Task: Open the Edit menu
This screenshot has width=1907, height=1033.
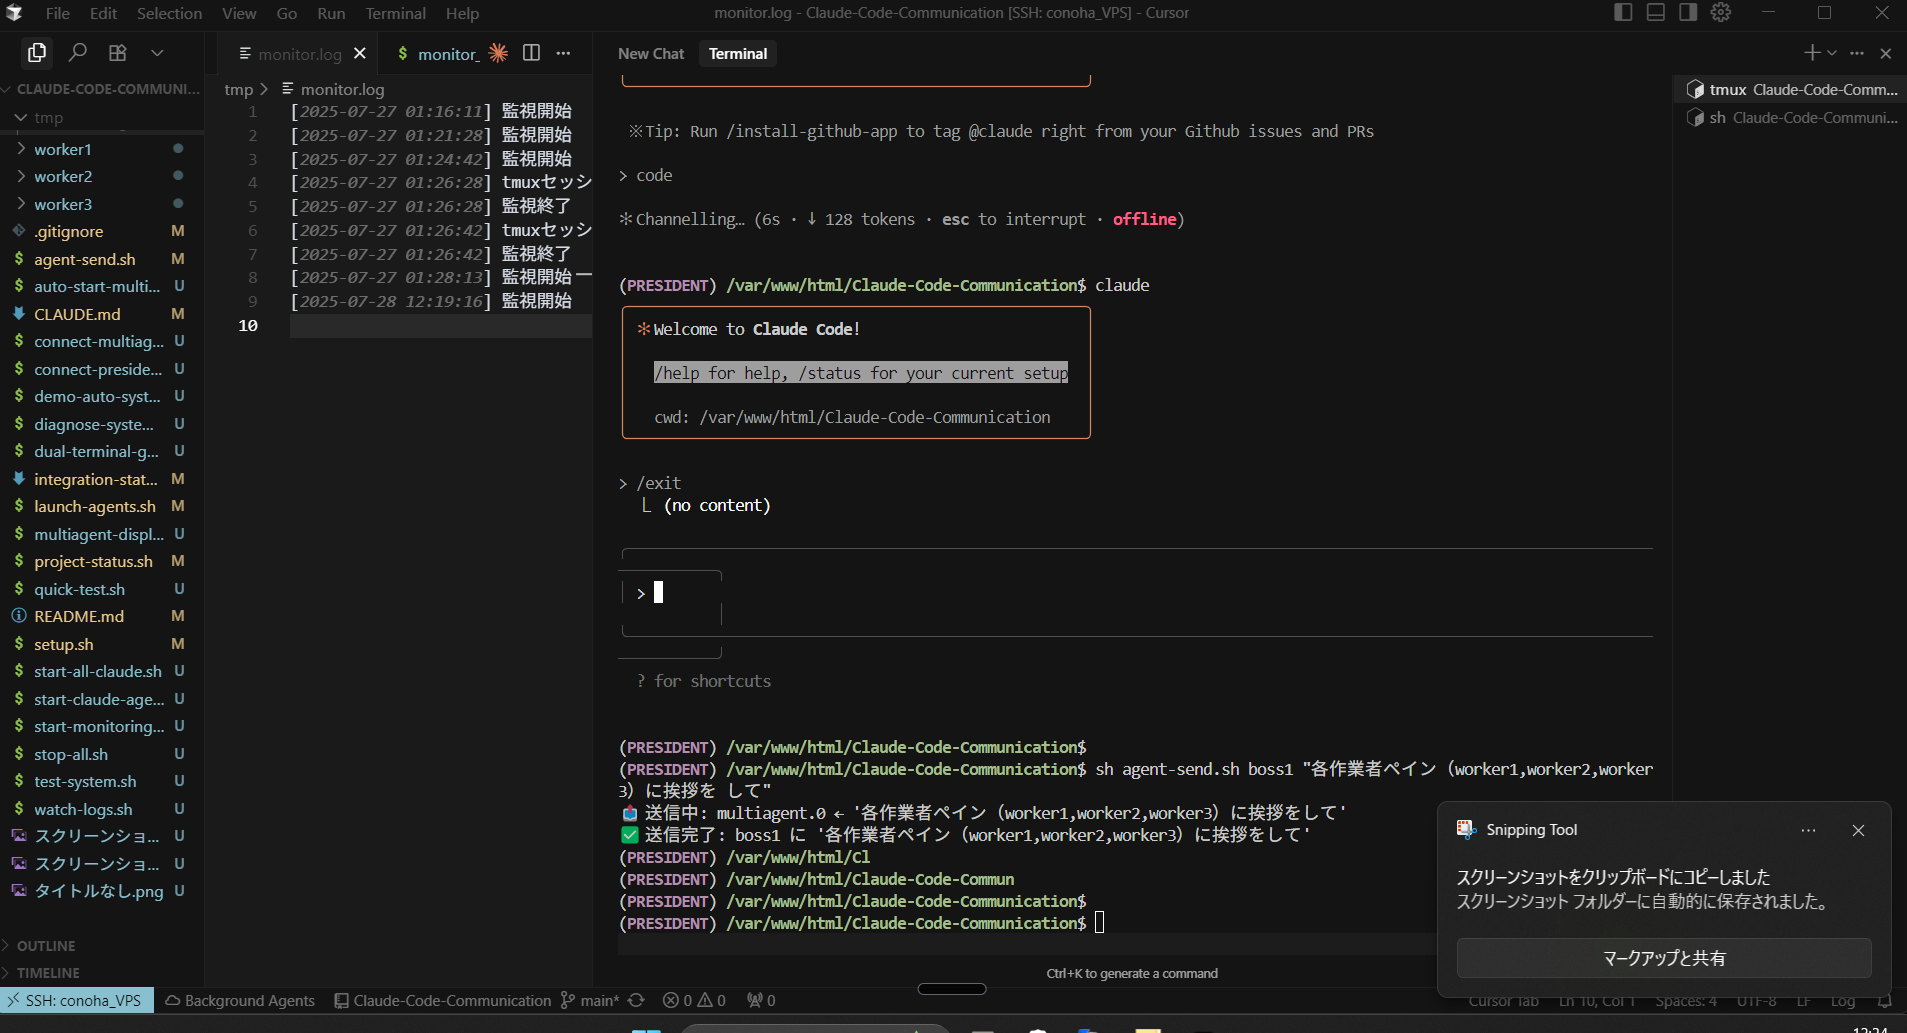Action: (103, 13)
